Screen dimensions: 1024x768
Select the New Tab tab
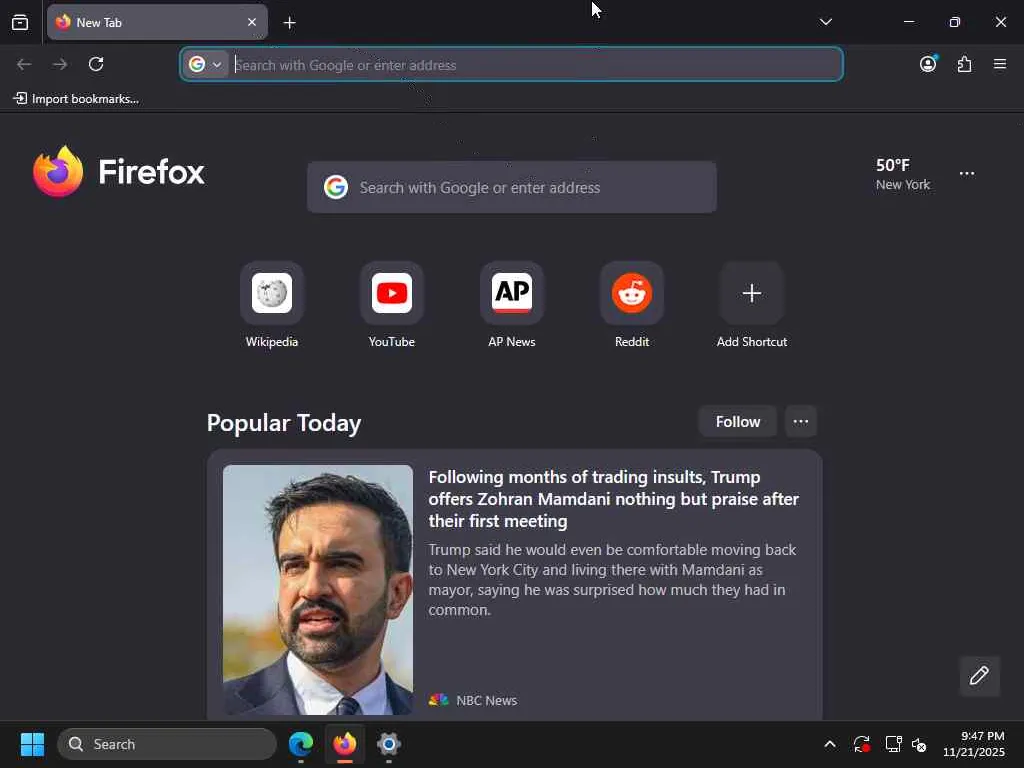[x=157, y=22]
